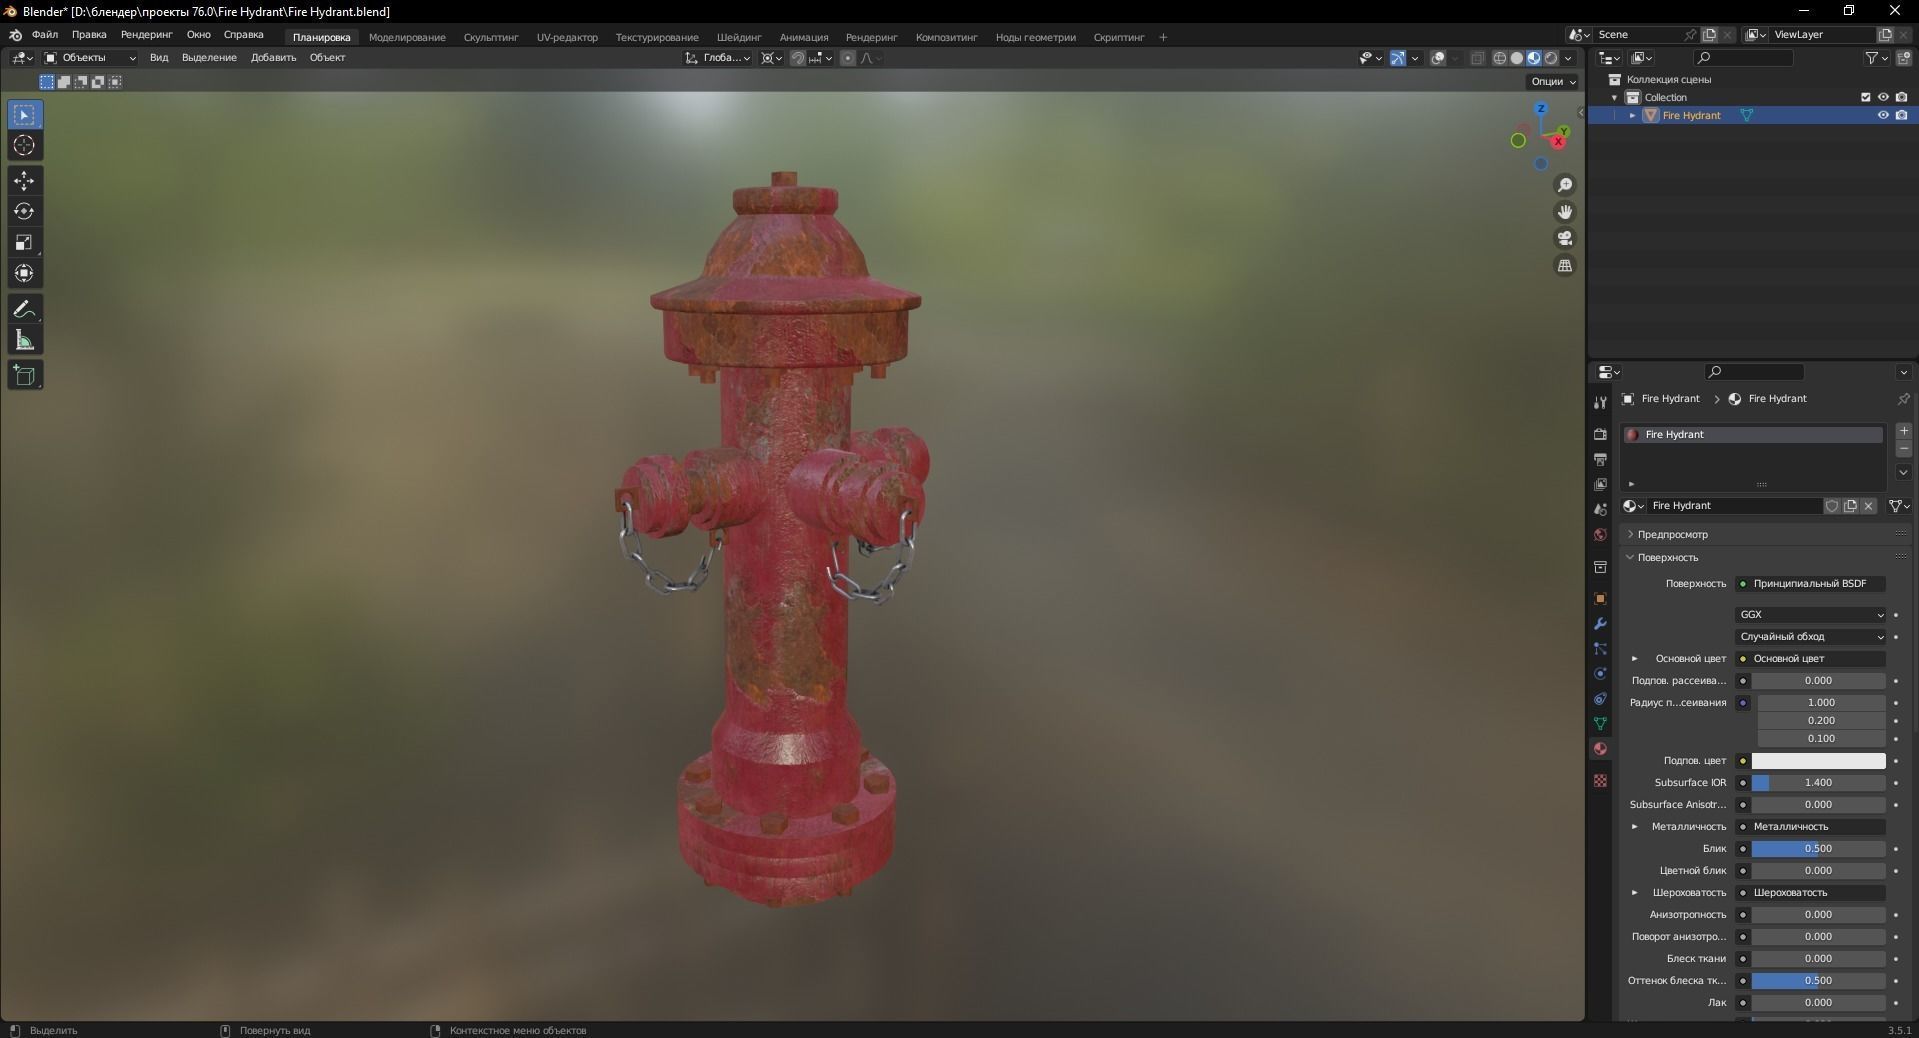This screenshot has width=1919, height=1038.
Task: Open the Output properties tab
Action: point(1600,459)
